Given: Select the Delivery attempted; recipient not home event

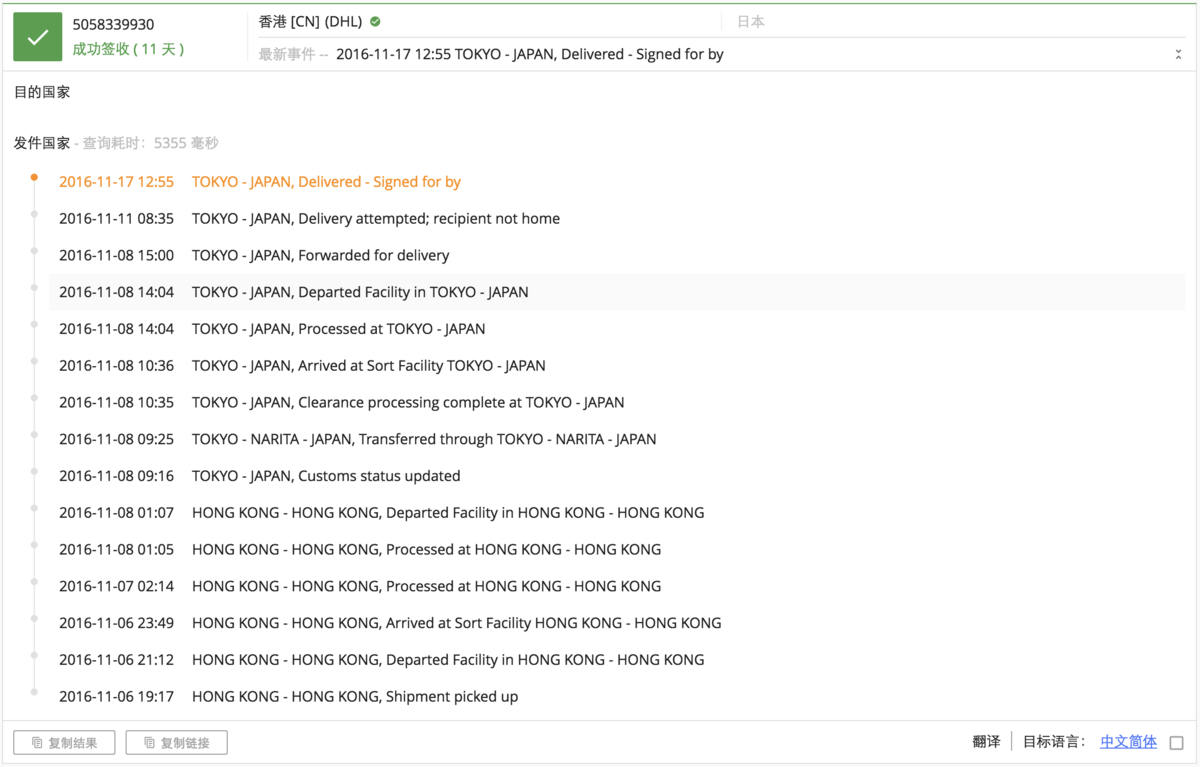Looking at the screenshot, I should (617, 219).
